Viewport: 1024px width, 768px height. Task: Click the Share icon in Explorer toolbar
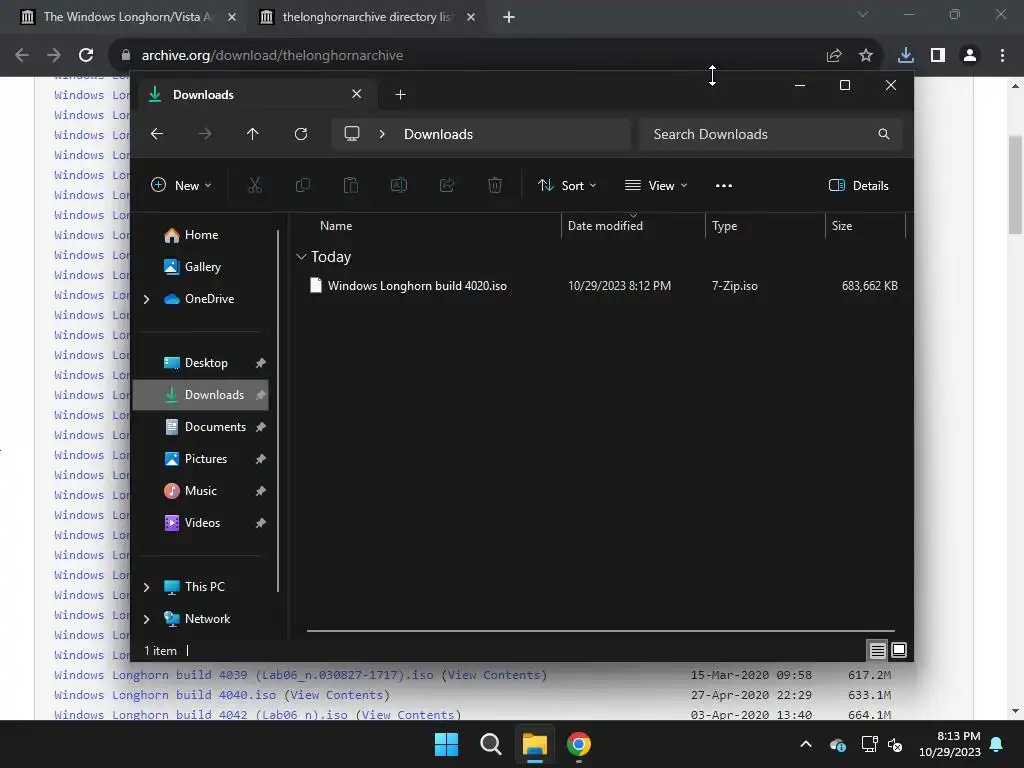447,185
